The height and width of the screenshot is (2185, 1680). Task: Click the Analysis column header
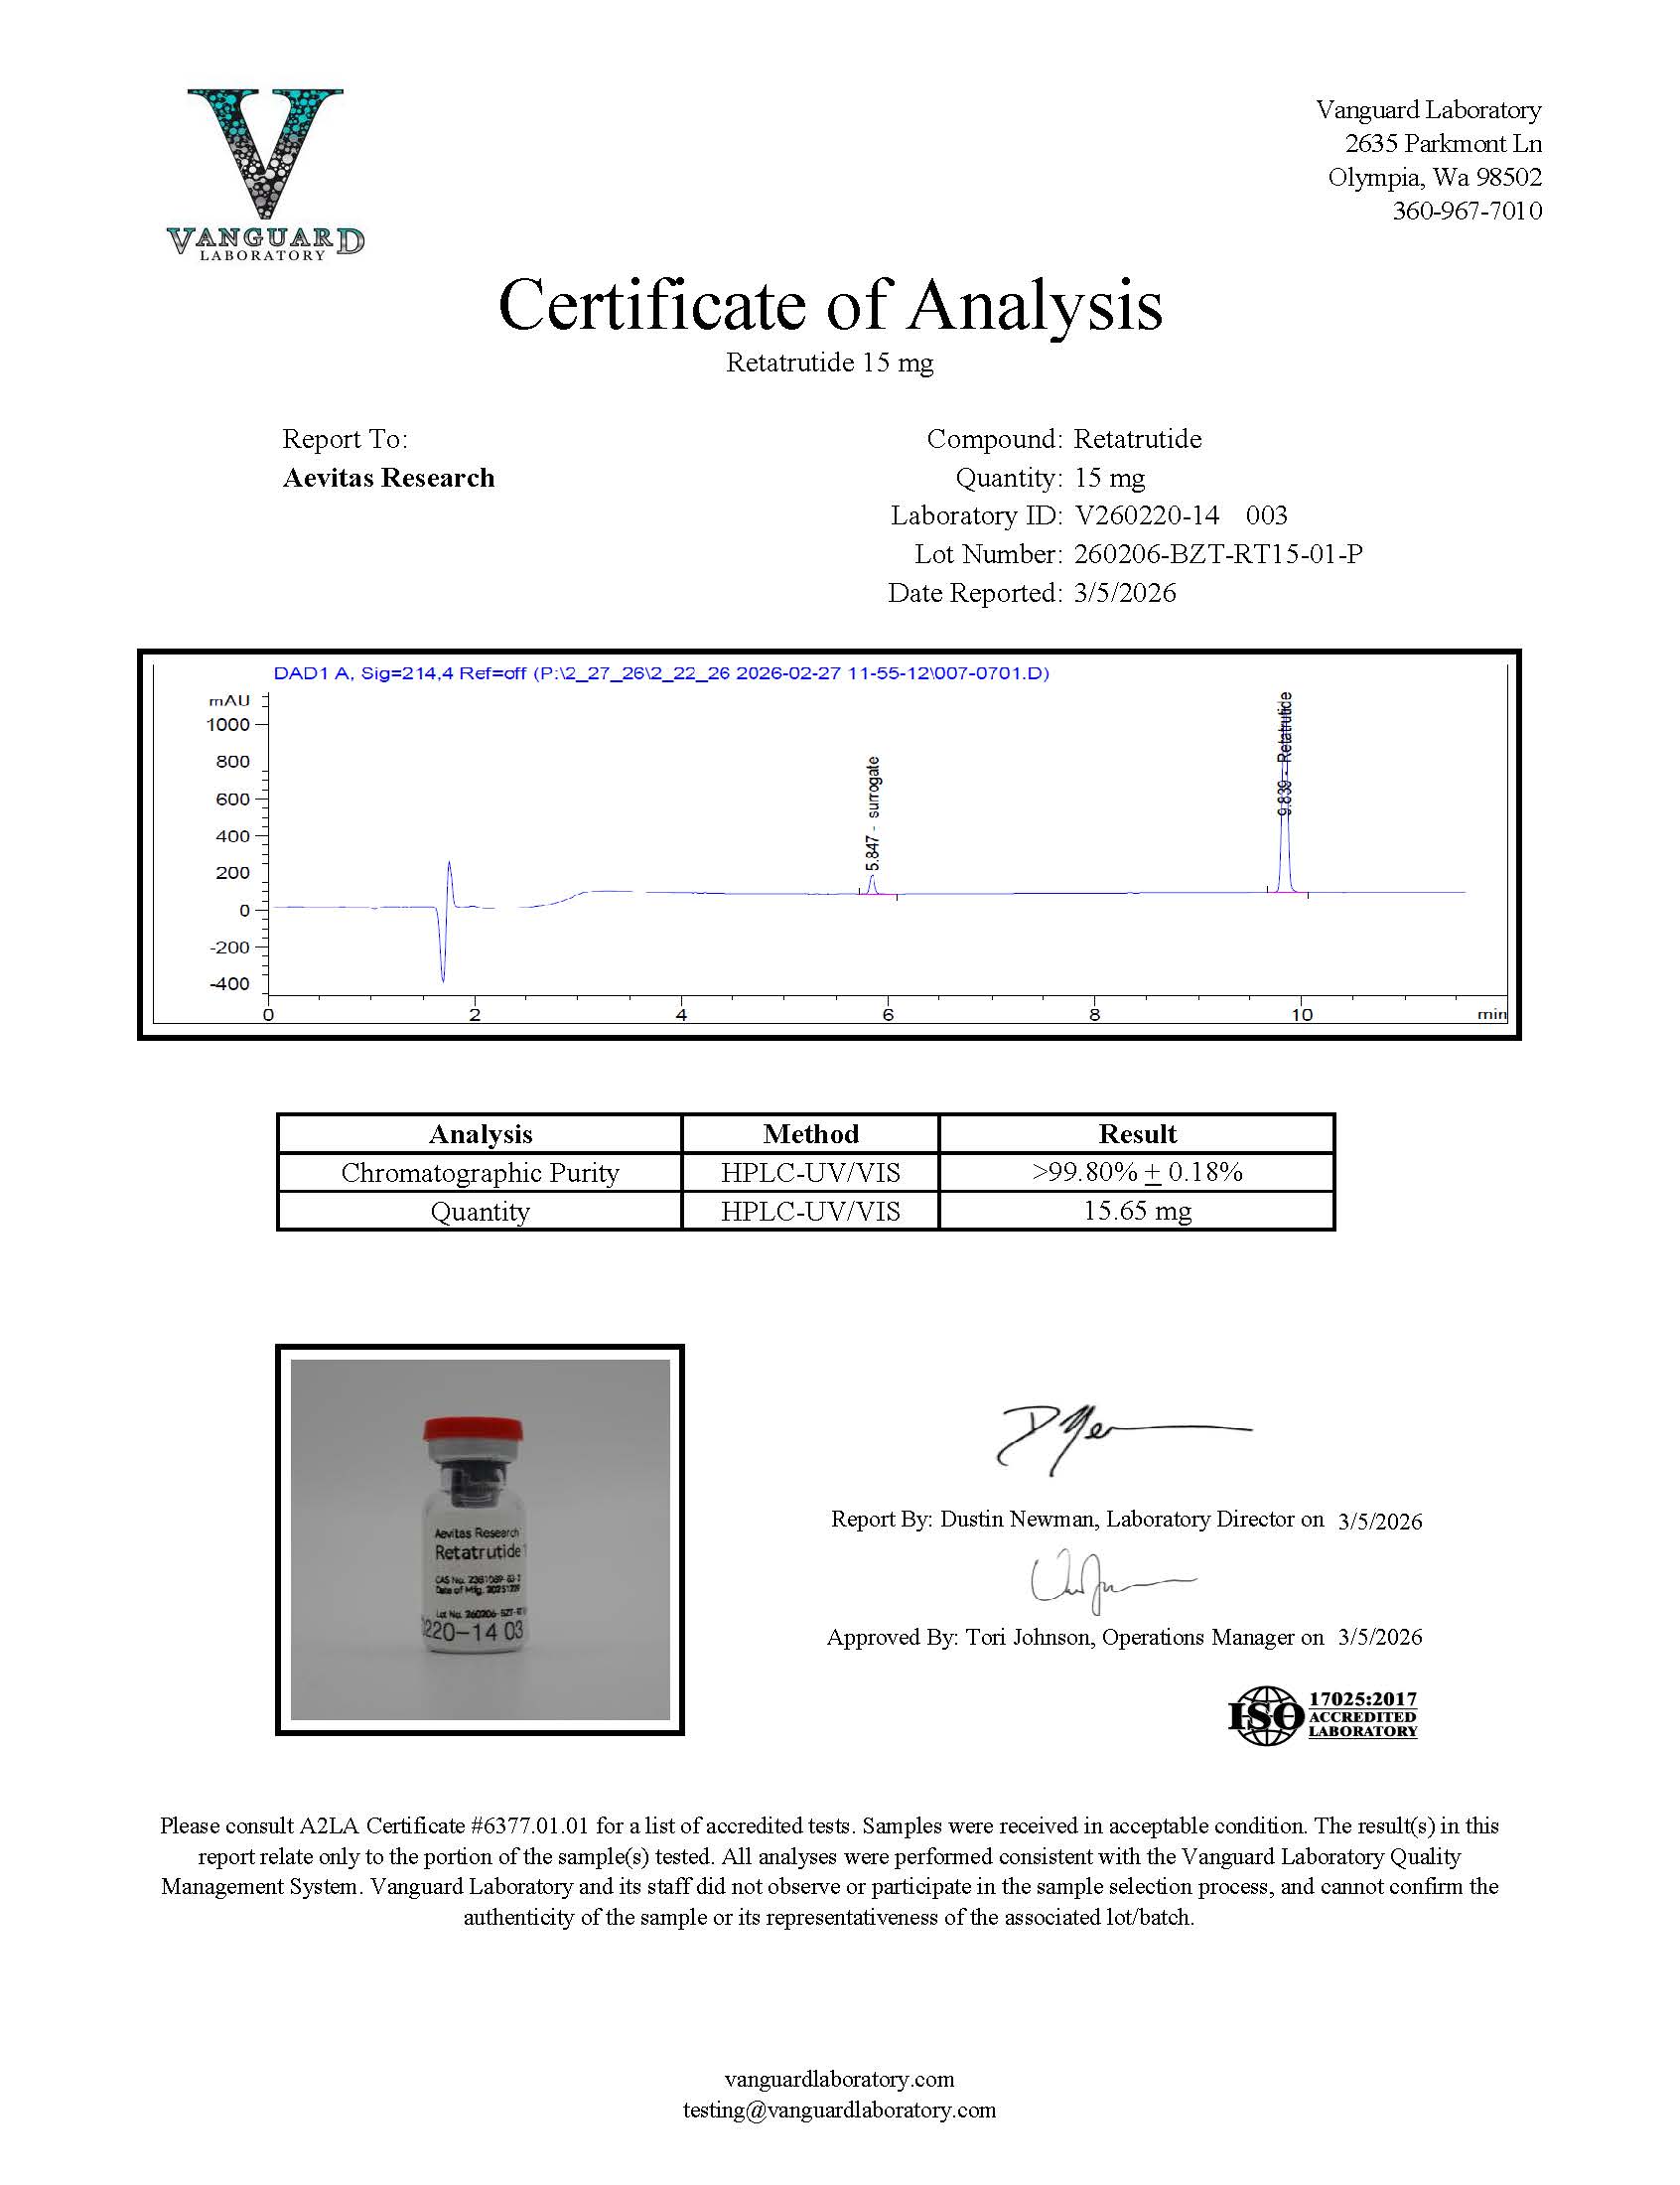[x=480, y=1133]
